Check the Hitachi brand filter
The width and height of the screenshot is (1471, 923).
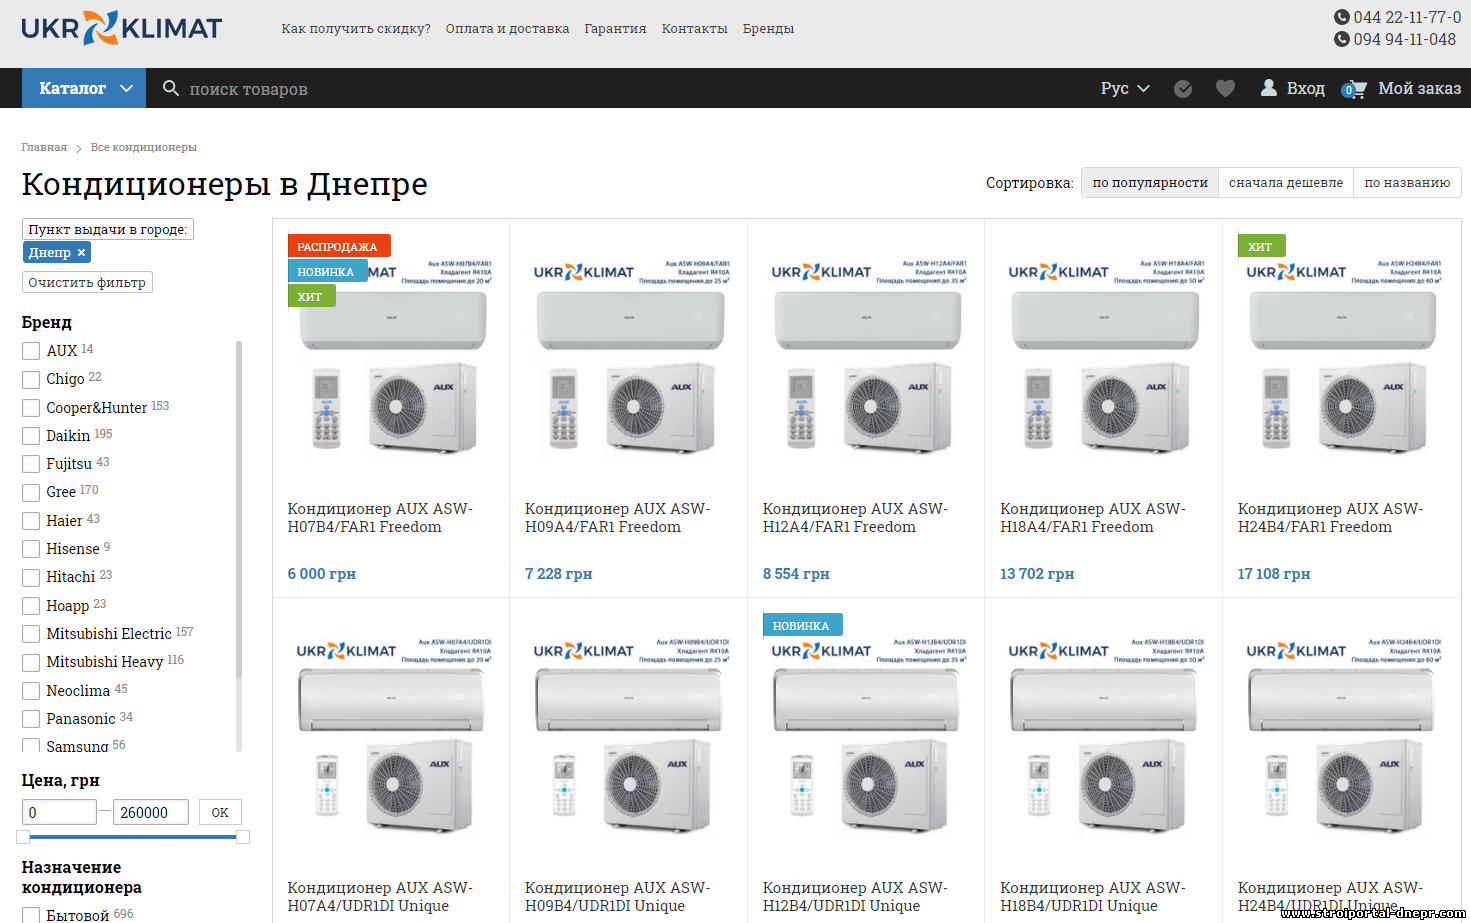click(31, 578)
